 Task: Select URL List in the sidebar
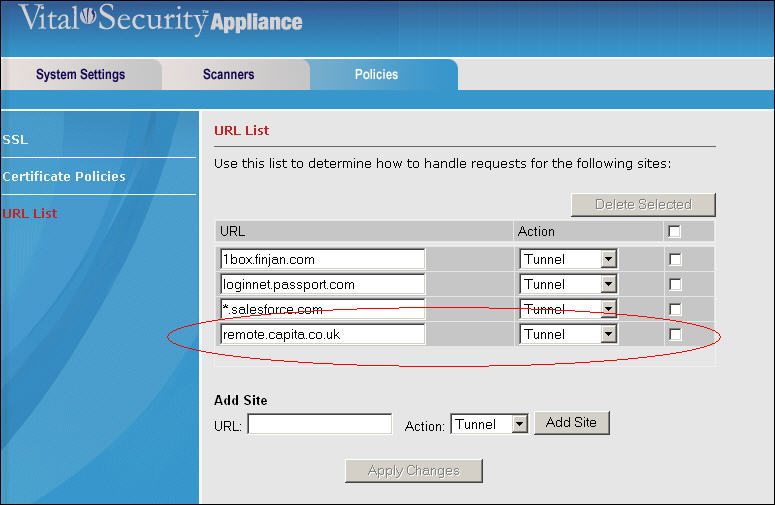pos(30,213)
